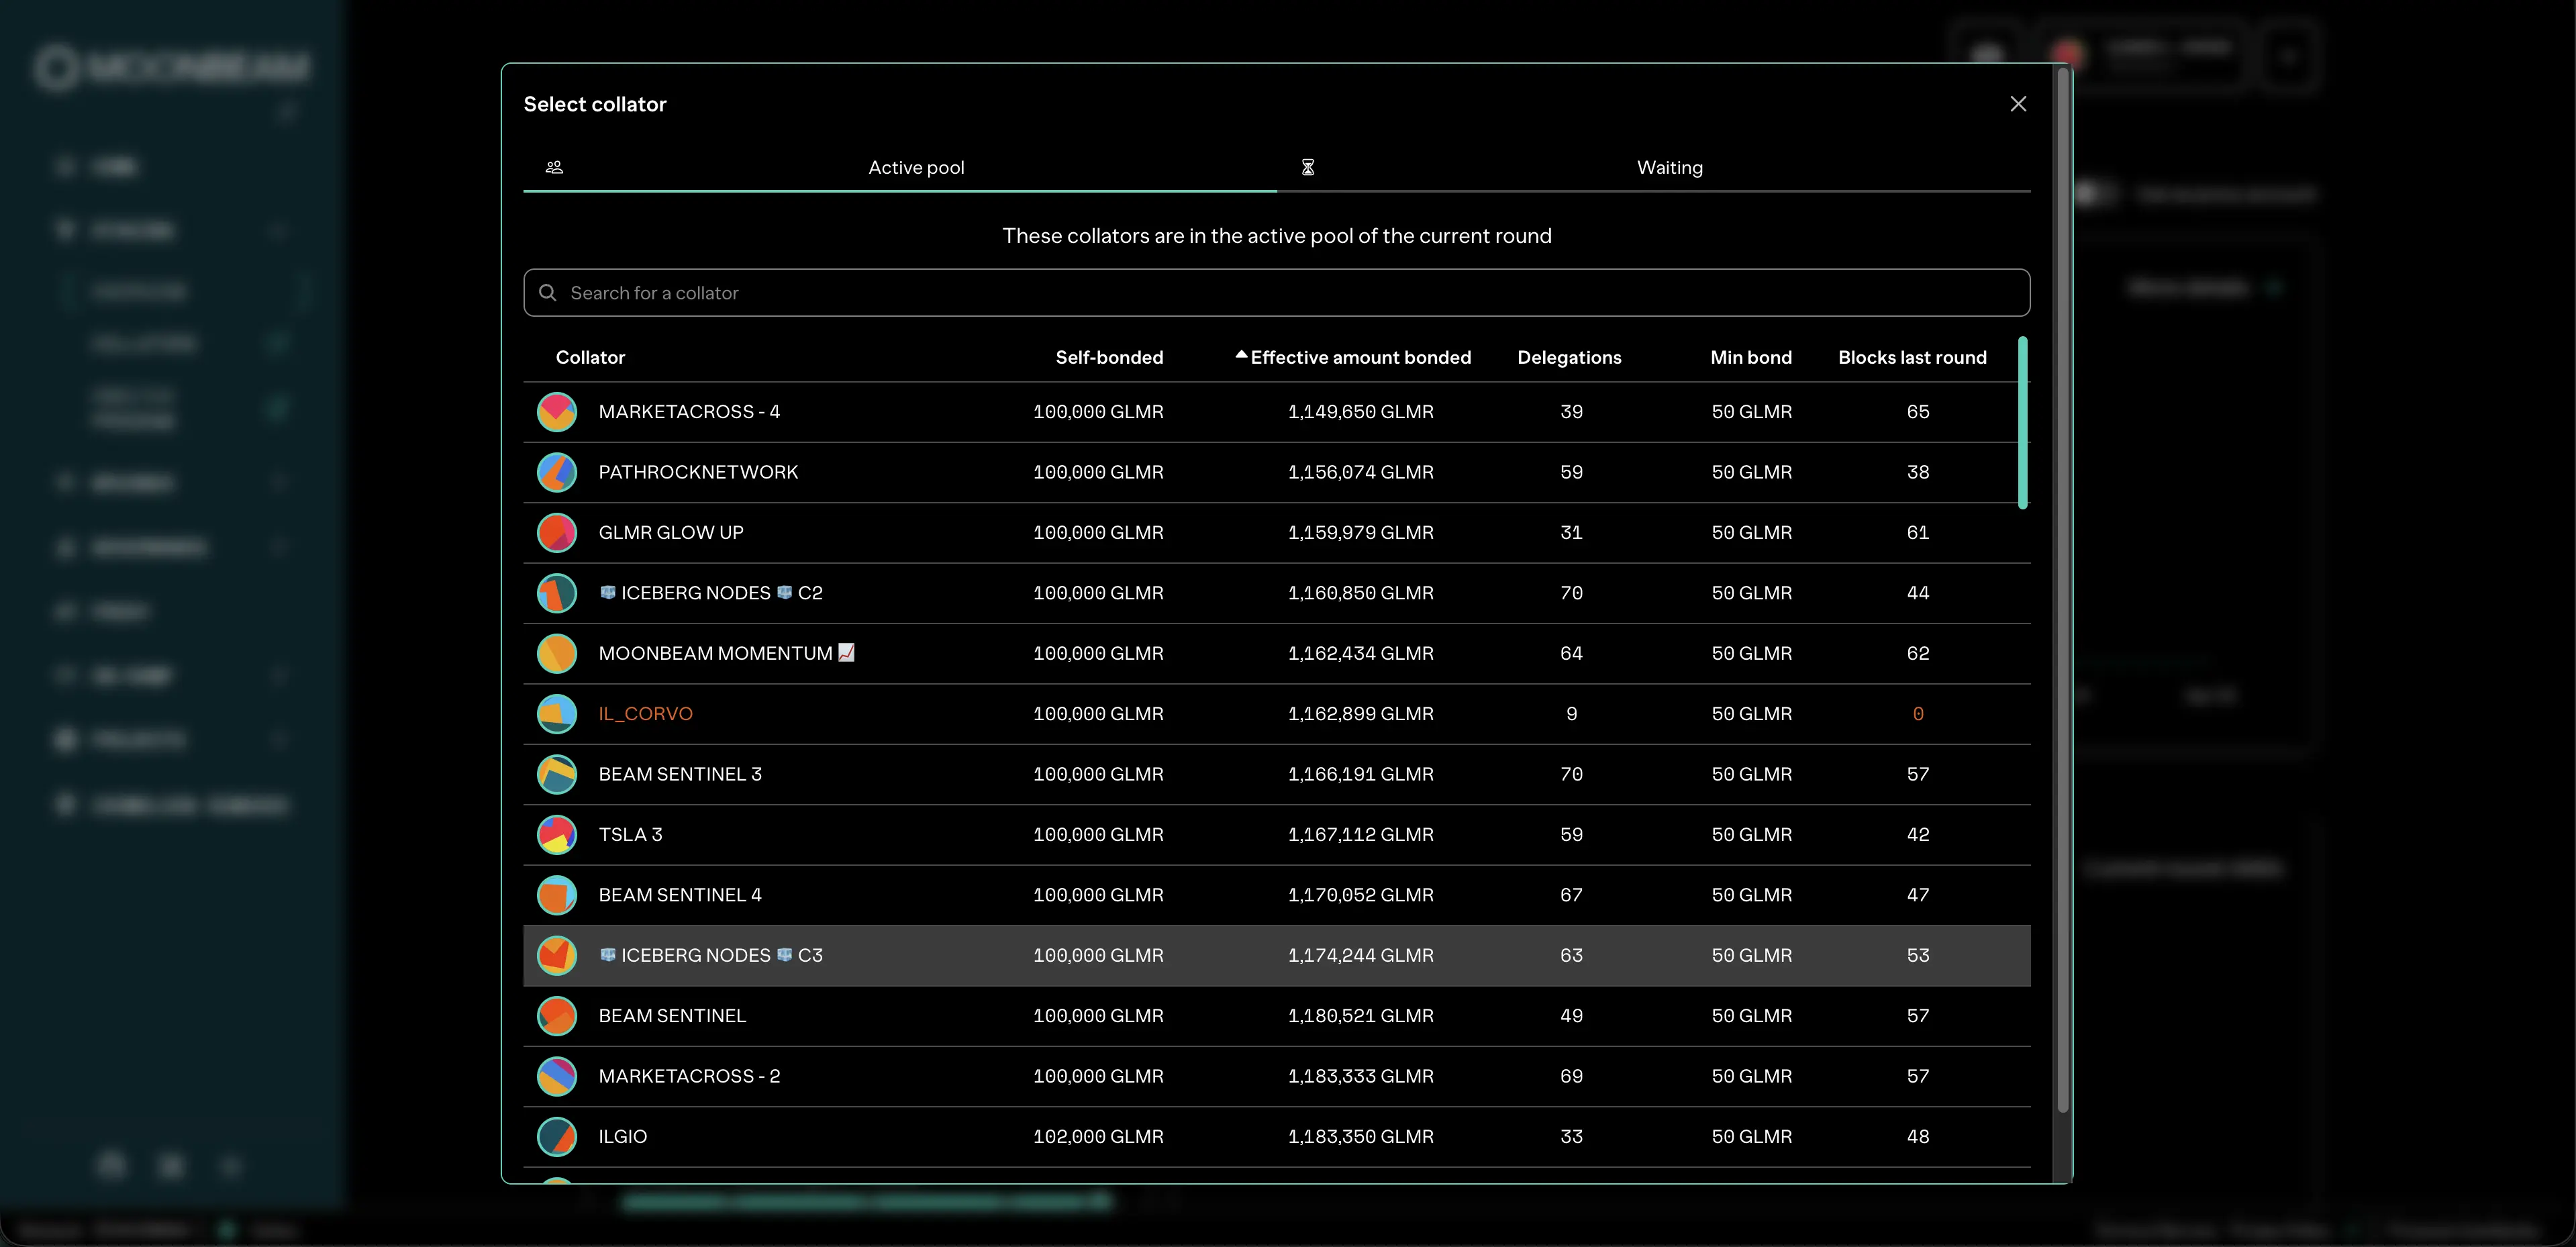Click the 1,180,521 GLMR bonded value

[1360, 1016]
